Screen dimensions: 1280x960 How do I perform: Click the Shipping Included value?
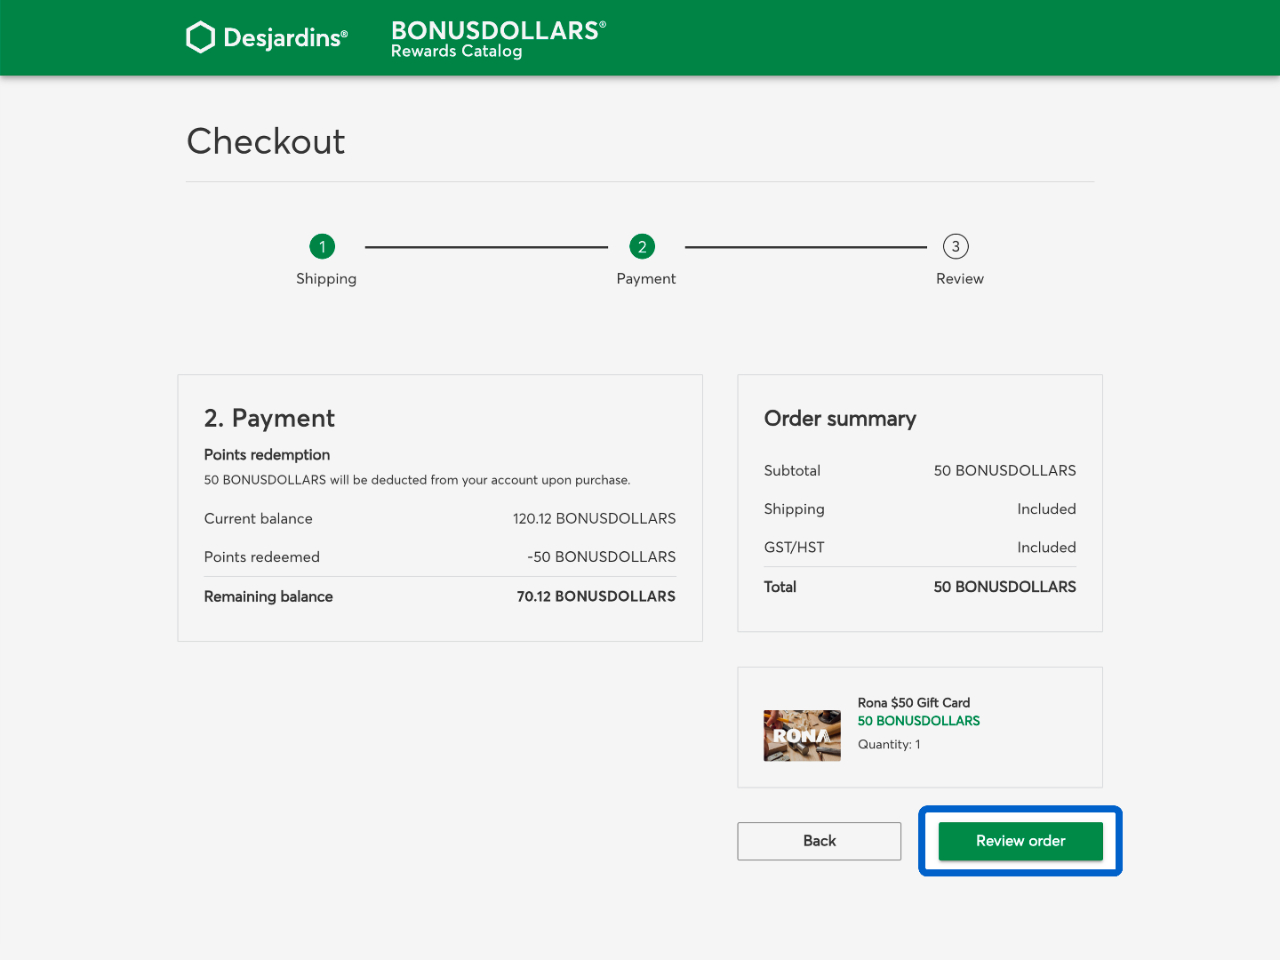coord(1047,509)
